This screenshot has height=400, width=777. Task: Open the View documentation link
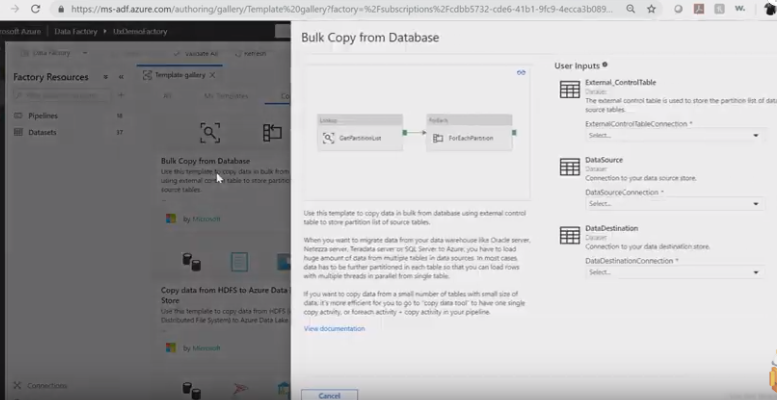pos(334,329)
